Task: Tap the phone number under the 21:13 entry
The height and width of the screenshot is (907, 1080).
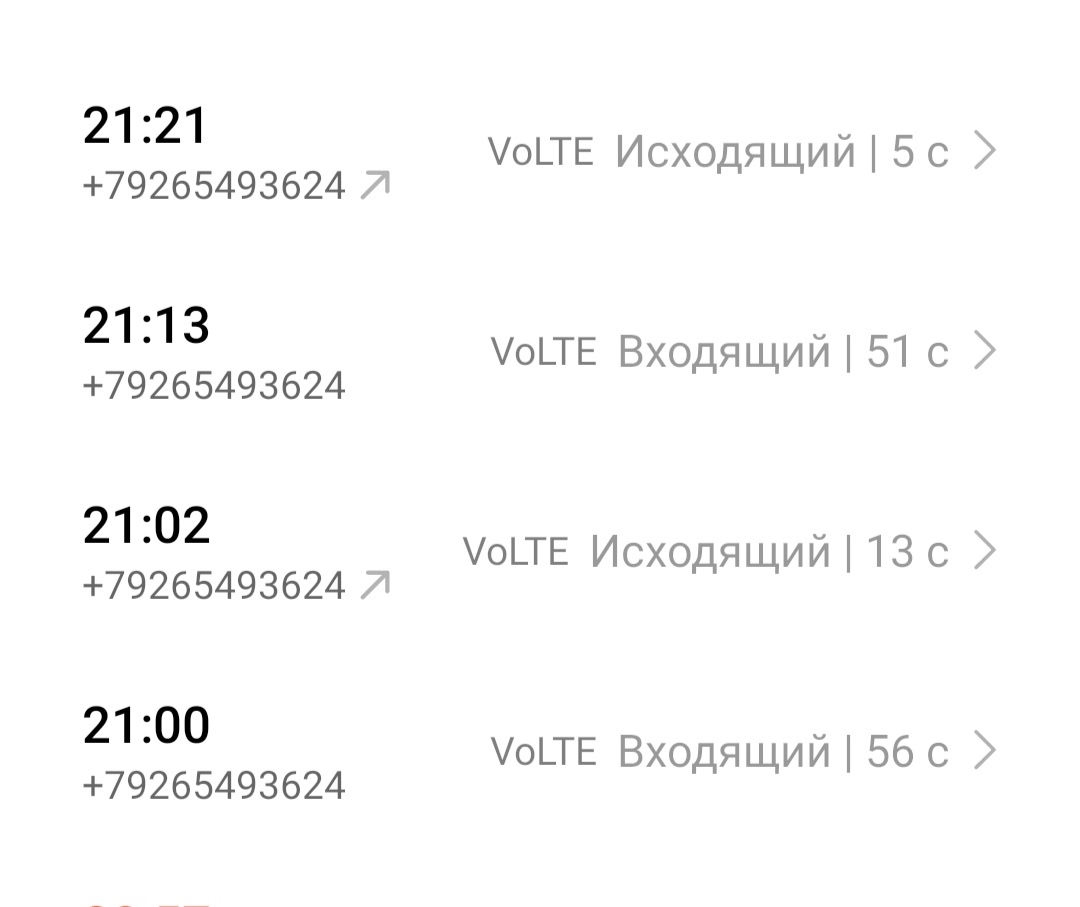Action: 214,386
